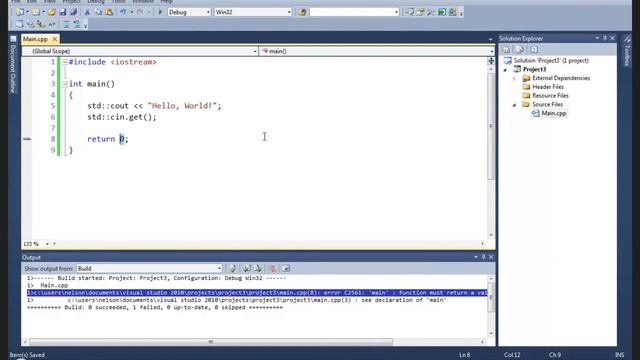Toggle auto-hide pin on Output panel
Screen dimensions: 640x360
483,257
